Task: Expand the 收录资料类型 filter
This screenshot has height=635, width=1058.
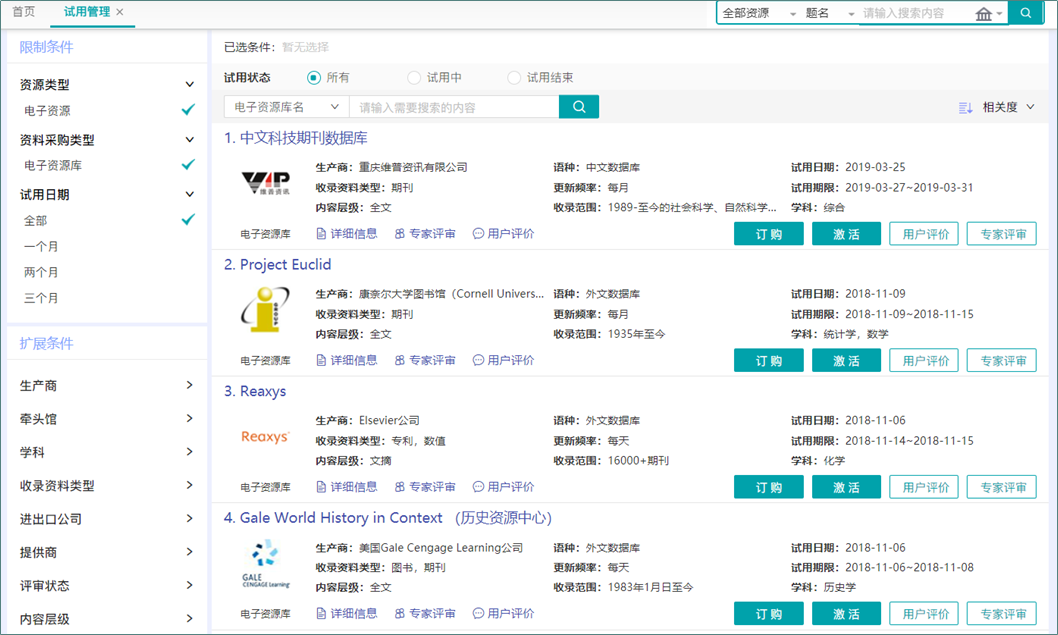Action: [190, 485]
